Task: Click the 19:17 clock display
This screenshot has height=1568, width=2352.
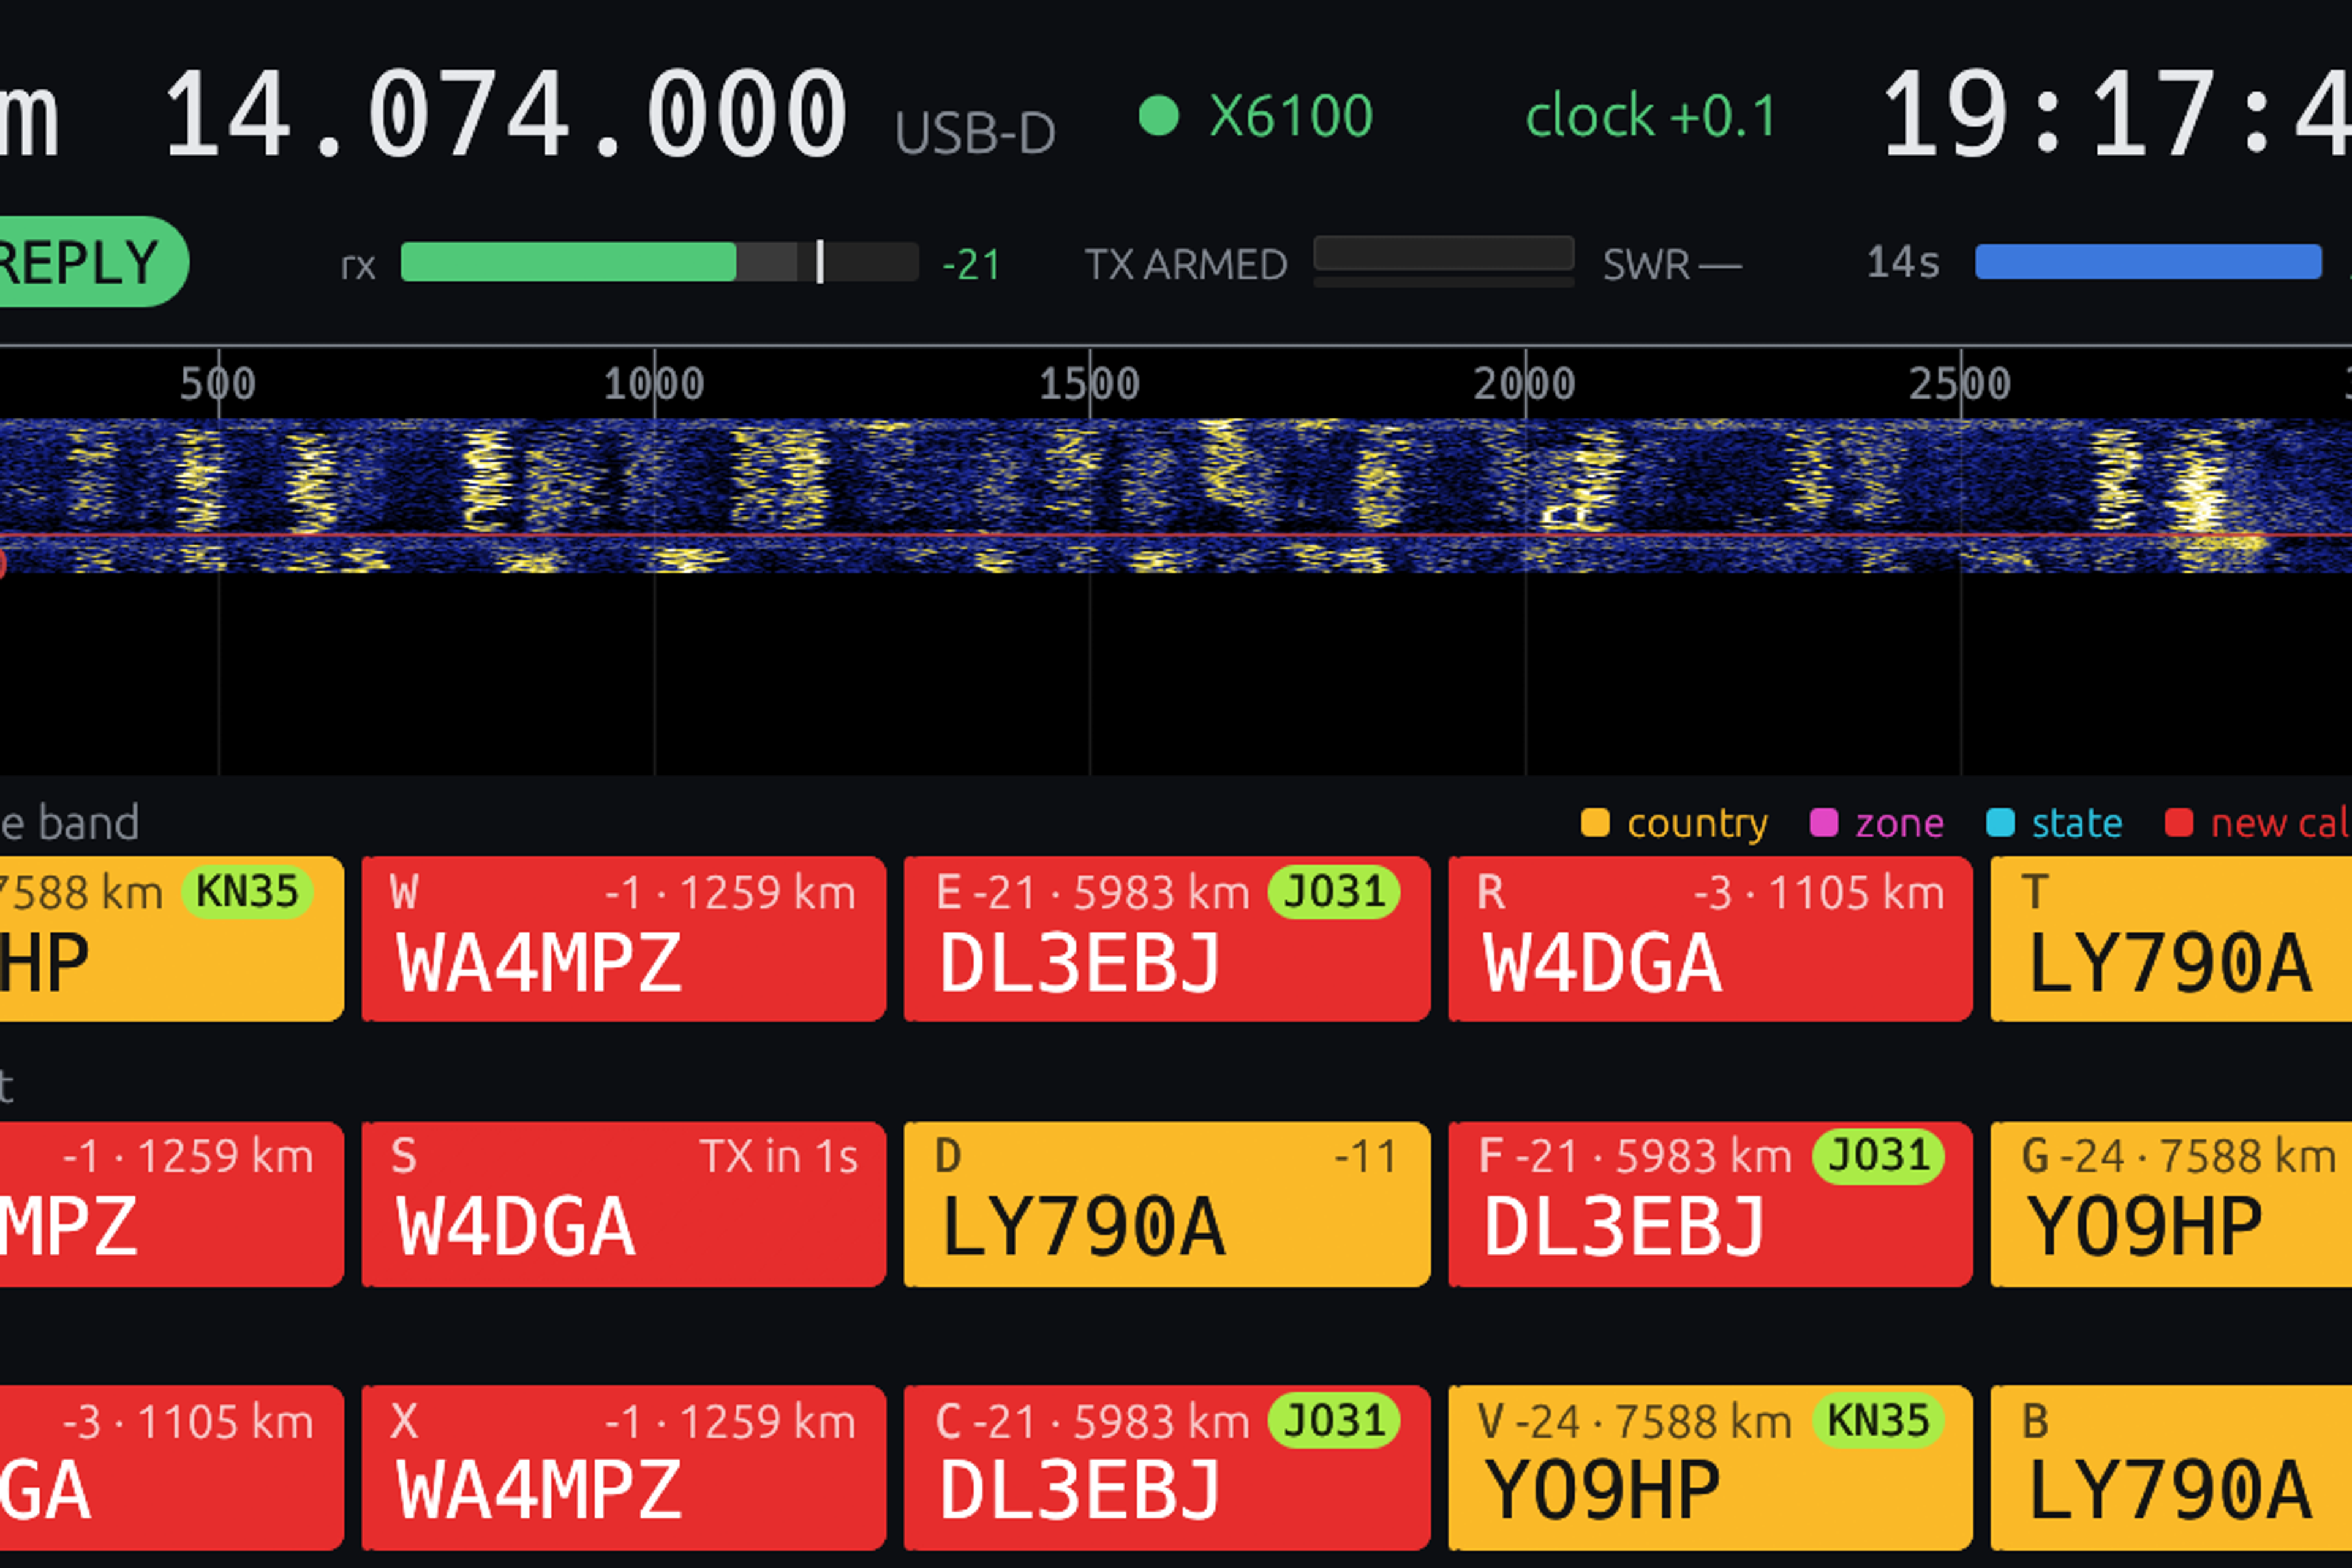Action: tap(2116, 115)
